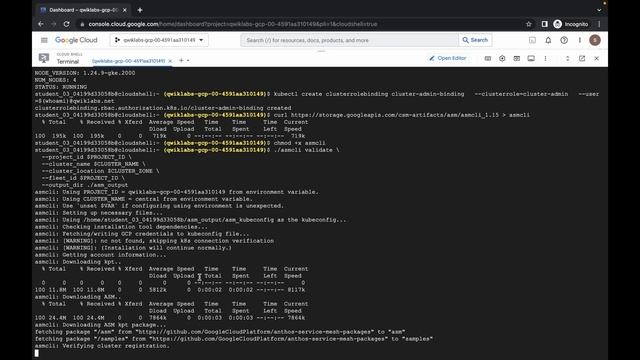Screen dimensions: 640x360
Task: Bookmark this page with star icon
Action: click(x=529, y=24)
